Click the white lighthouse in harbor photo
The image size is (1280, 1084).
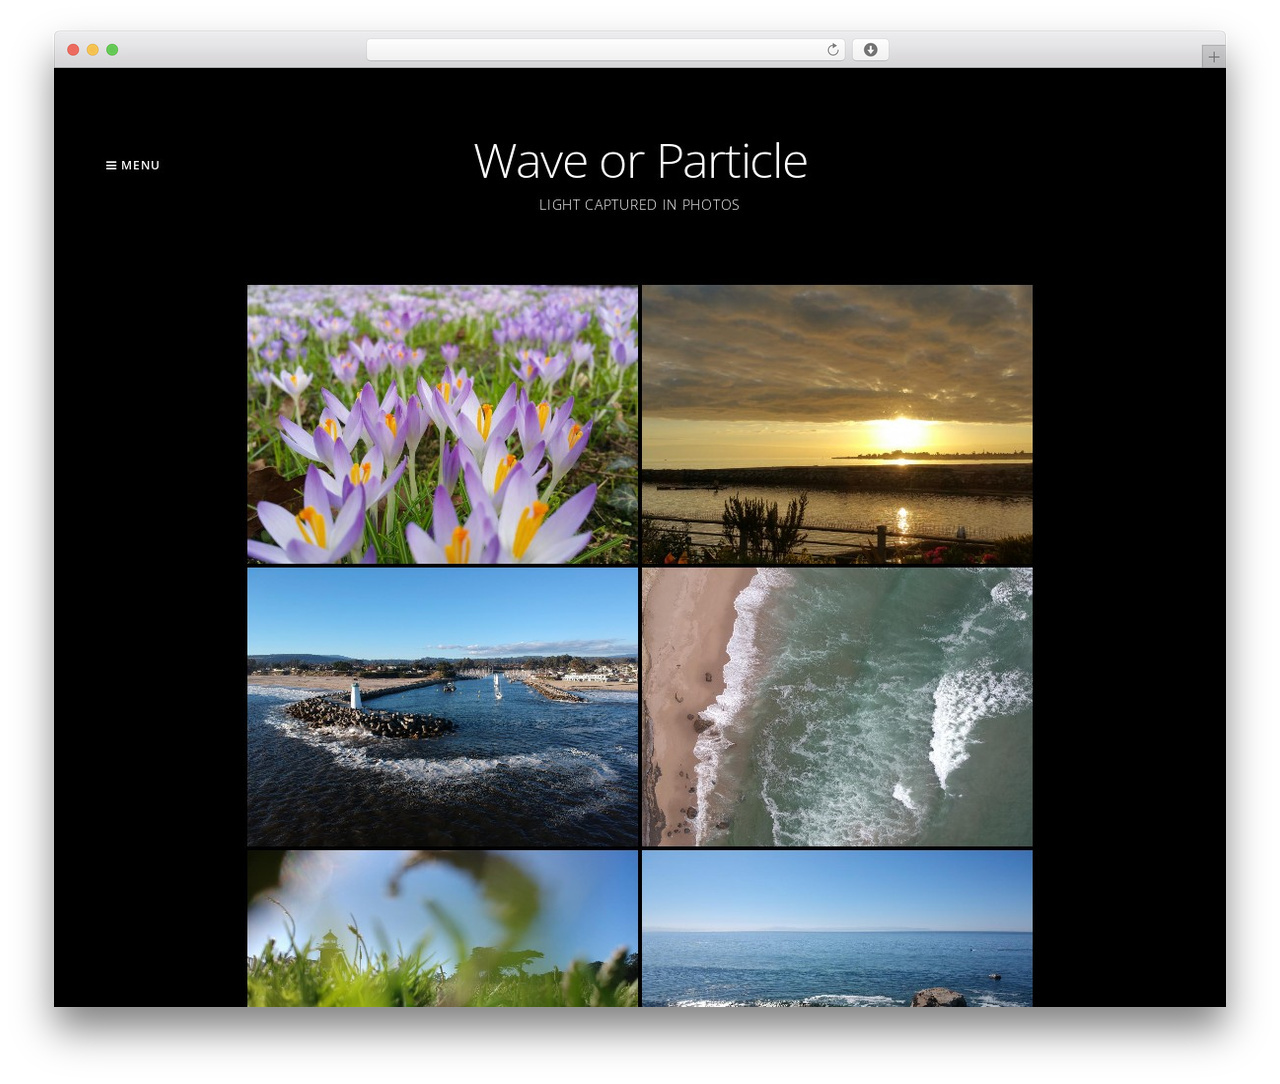(355, 694)
